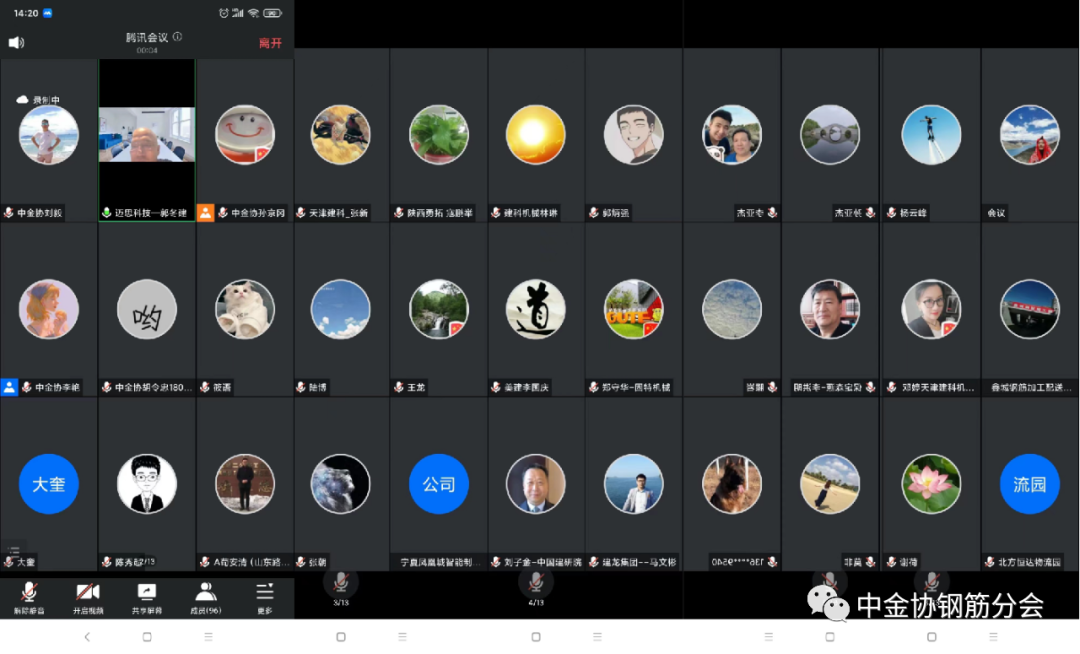Tap the Android recents menu under first screen

[x=208, y=637]
